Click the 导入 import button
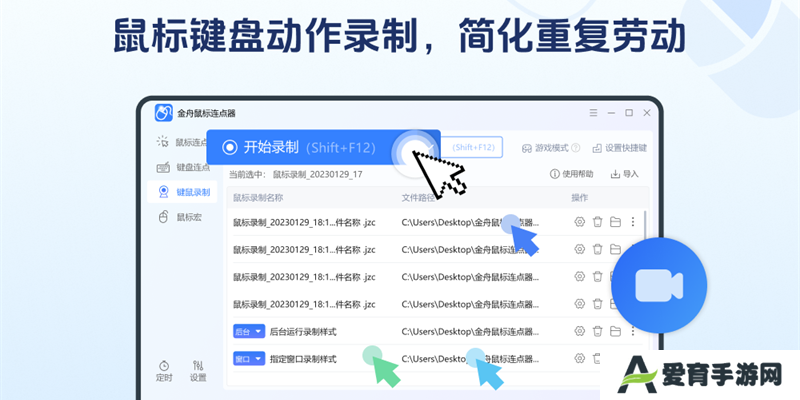The height and width of the screenshot is (400, 800). click(x=624, y=174)
